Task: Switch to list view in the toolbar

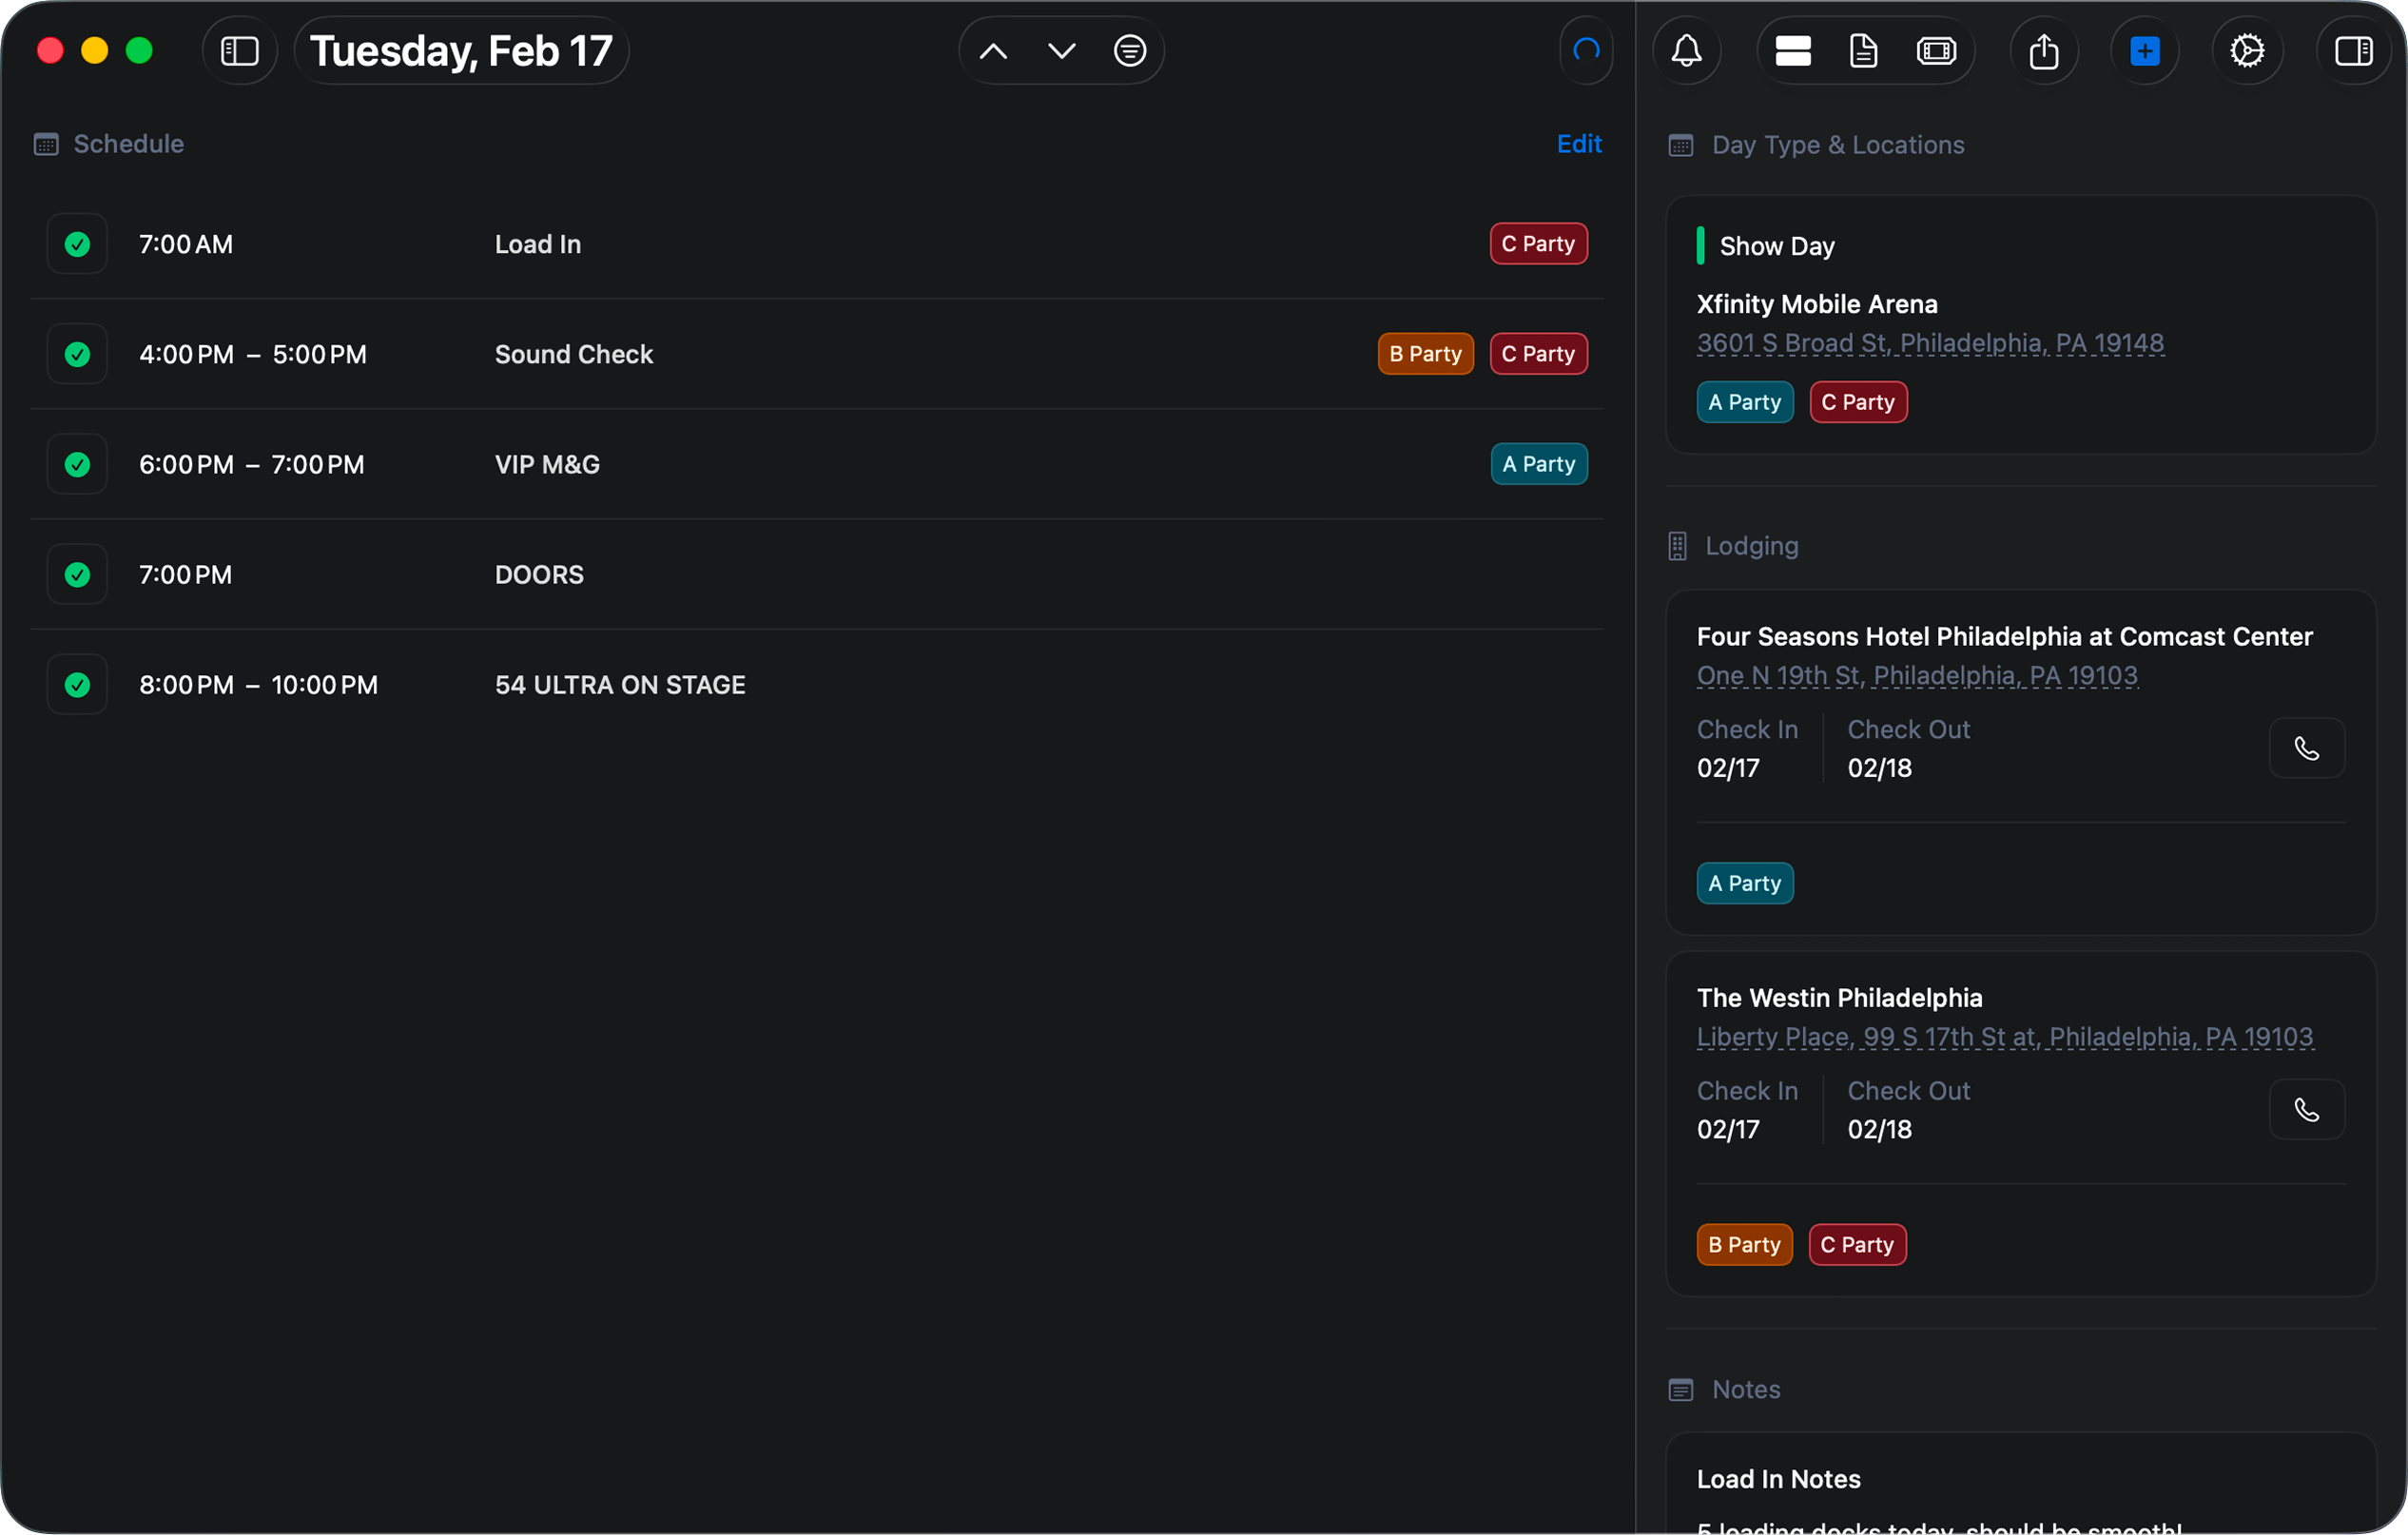Action: pos(1793,50)
